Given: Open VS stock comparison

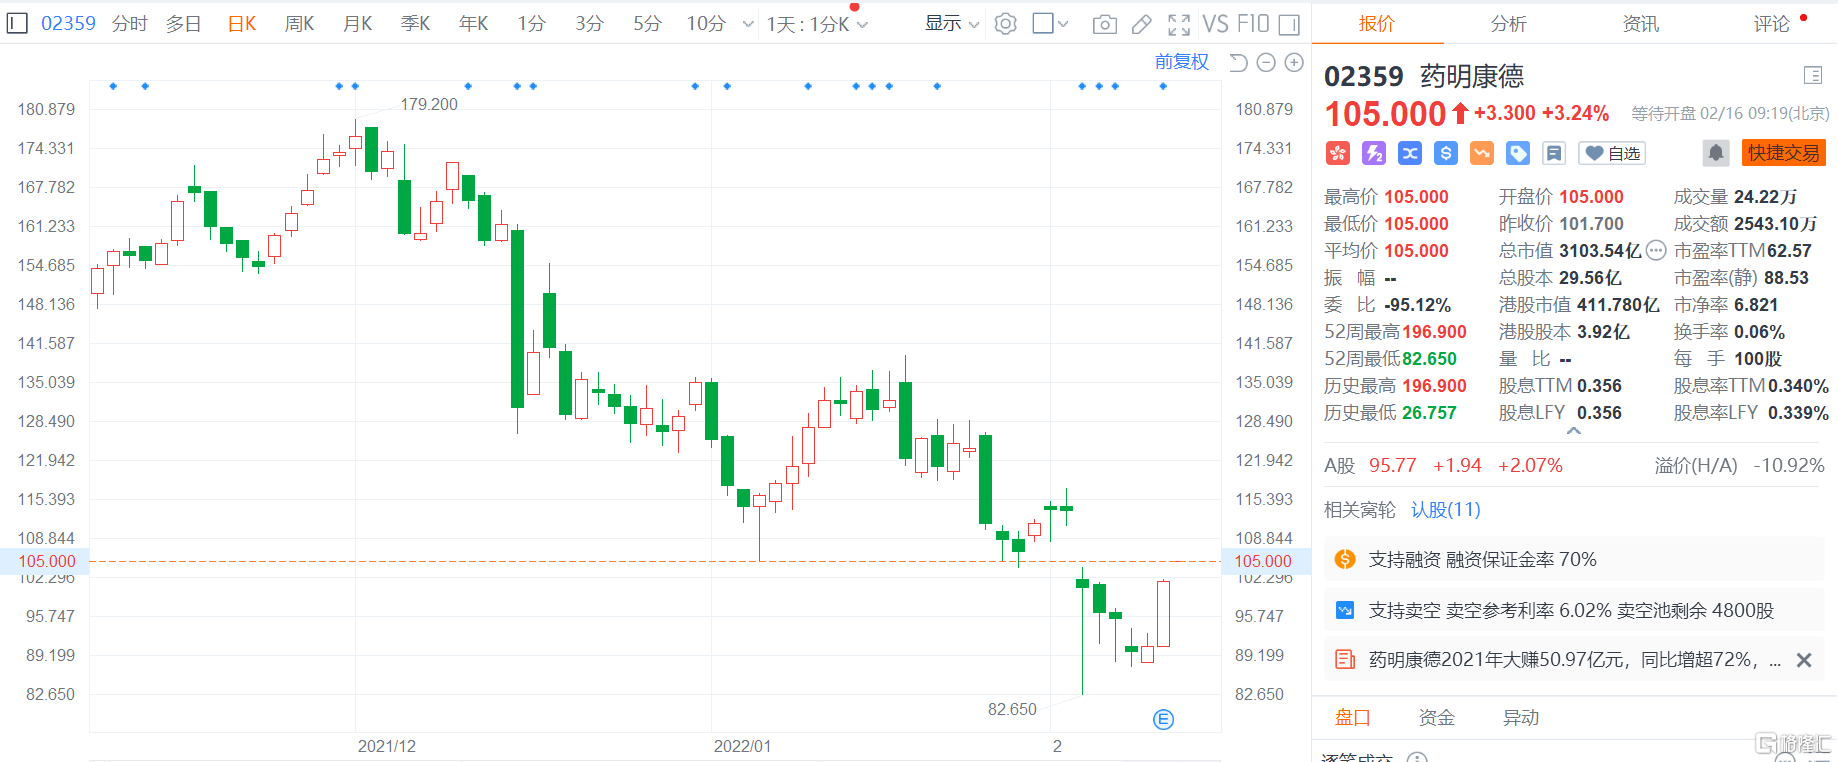Looking at the screenshot, I should pyautogui.click(x=1215, y=24).
